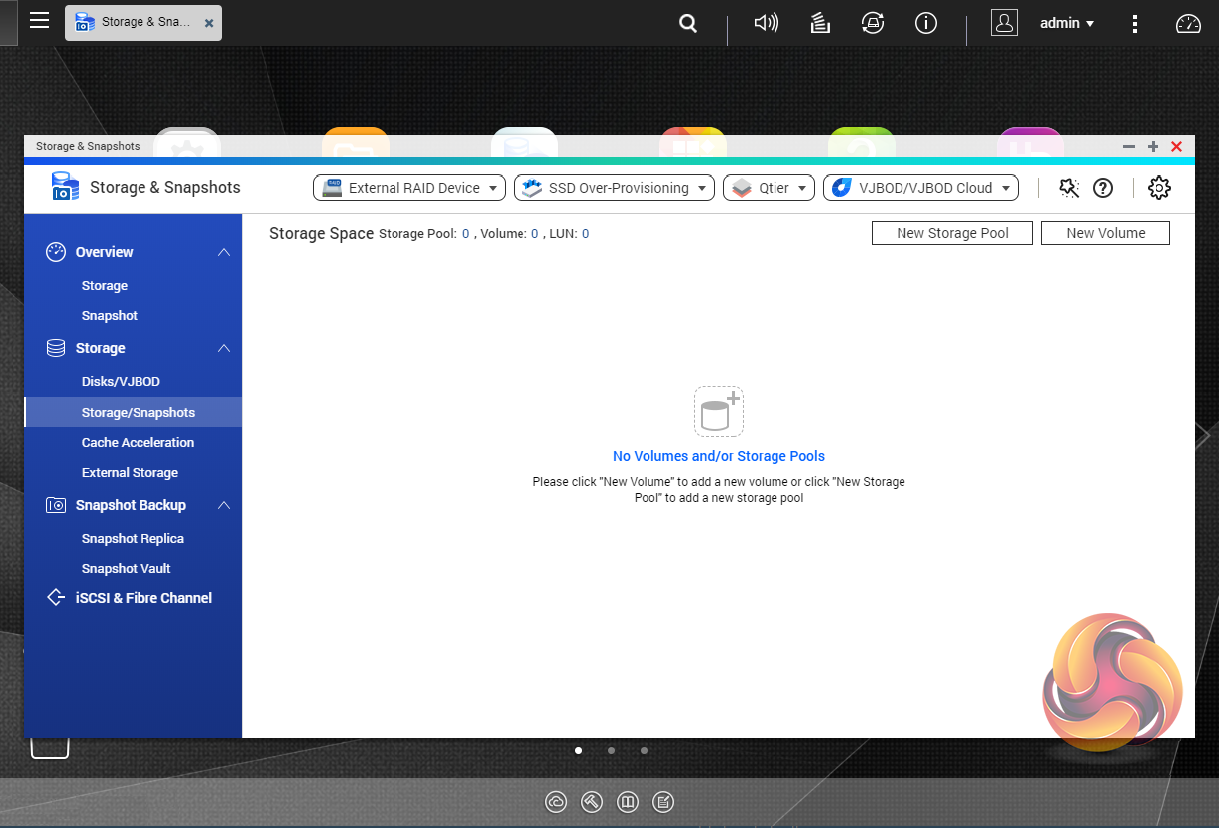This screenshot has height=829, width=1219.
Task: Open Storage under Overview
Action: click(105, 286)
